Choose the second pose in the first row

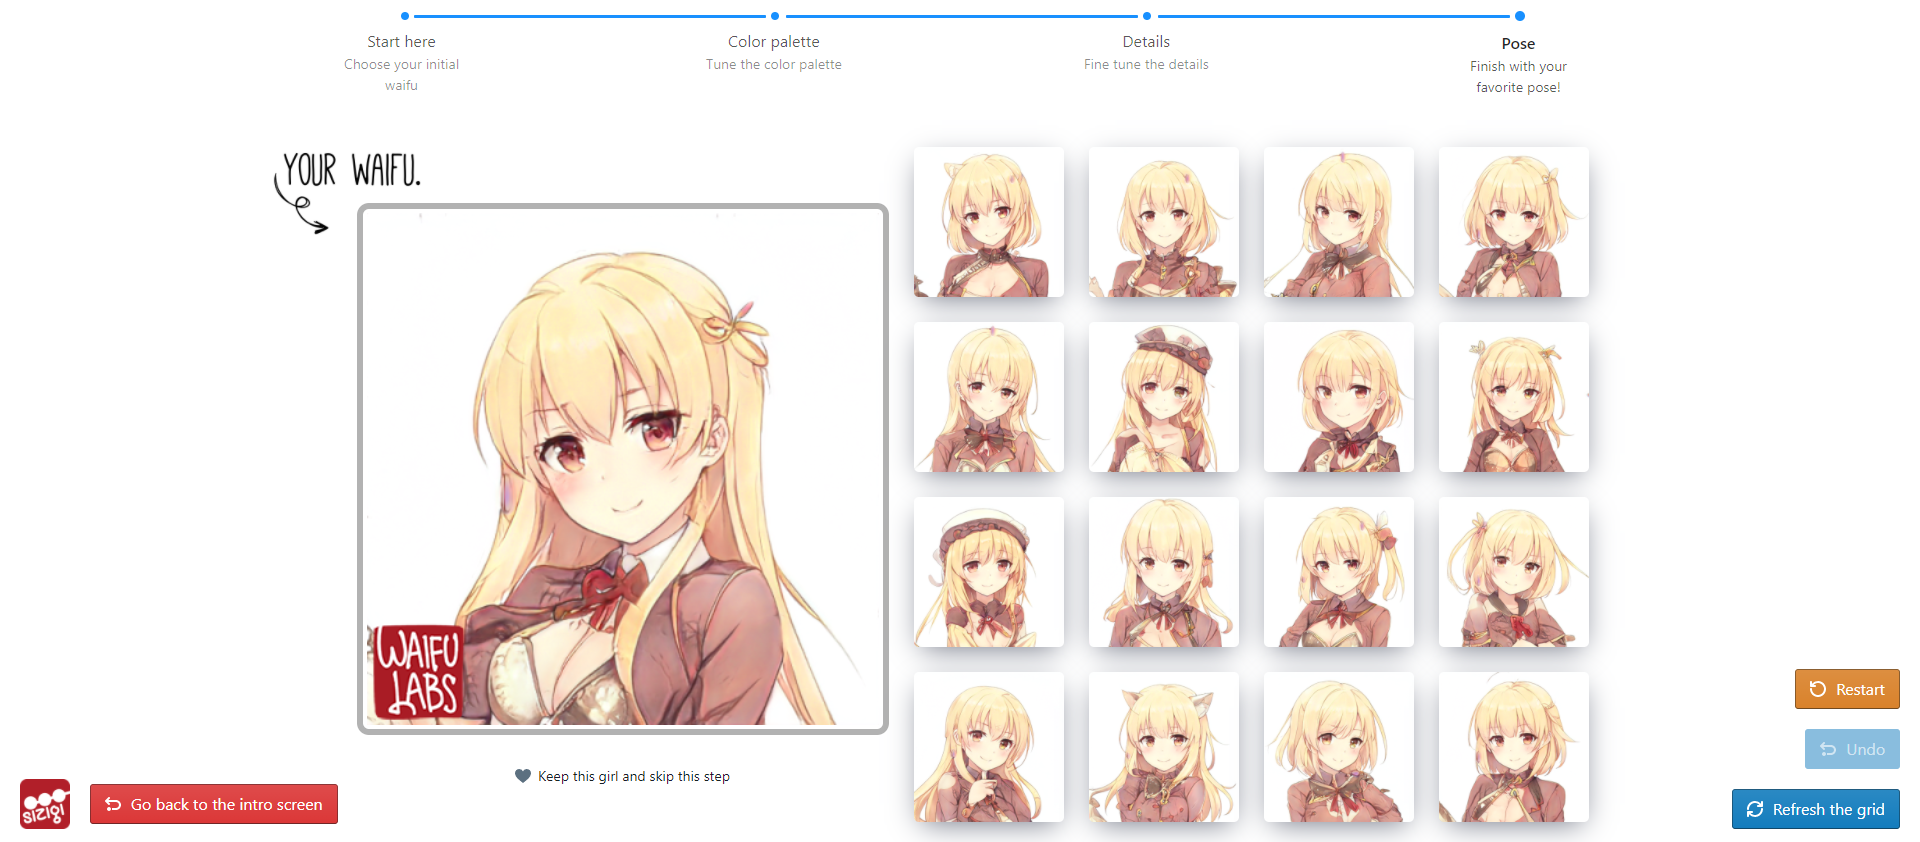[x=1164, y=222]
